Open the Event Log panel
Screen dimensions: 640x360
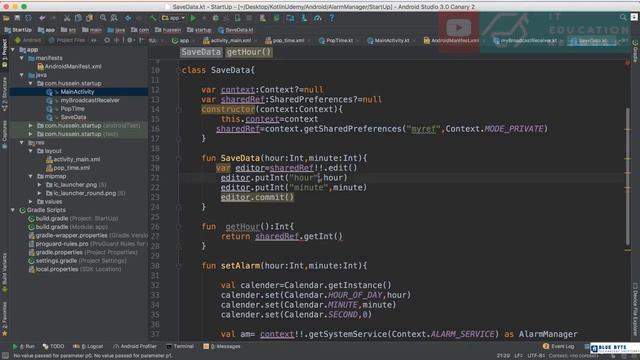pos(558,346)
